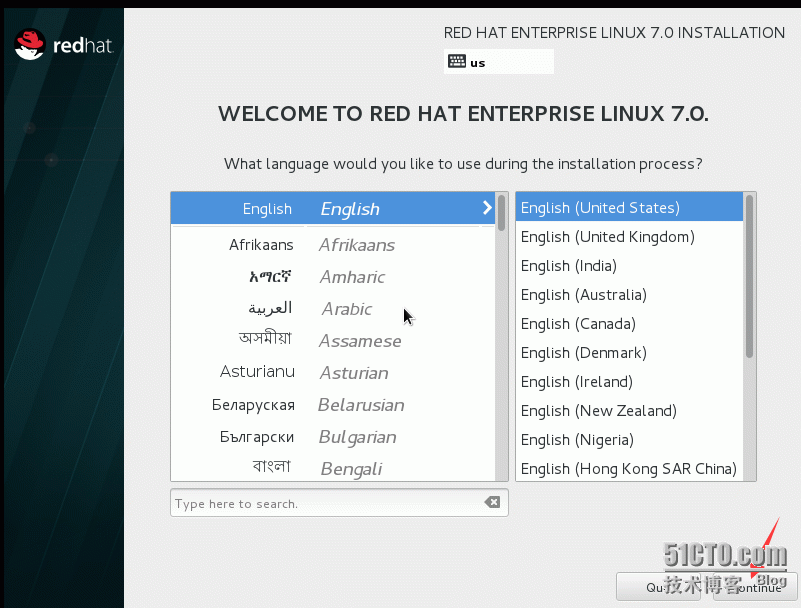801x608 pixels.
Task: Click the Red Hat logo
Action: point(63,44)
